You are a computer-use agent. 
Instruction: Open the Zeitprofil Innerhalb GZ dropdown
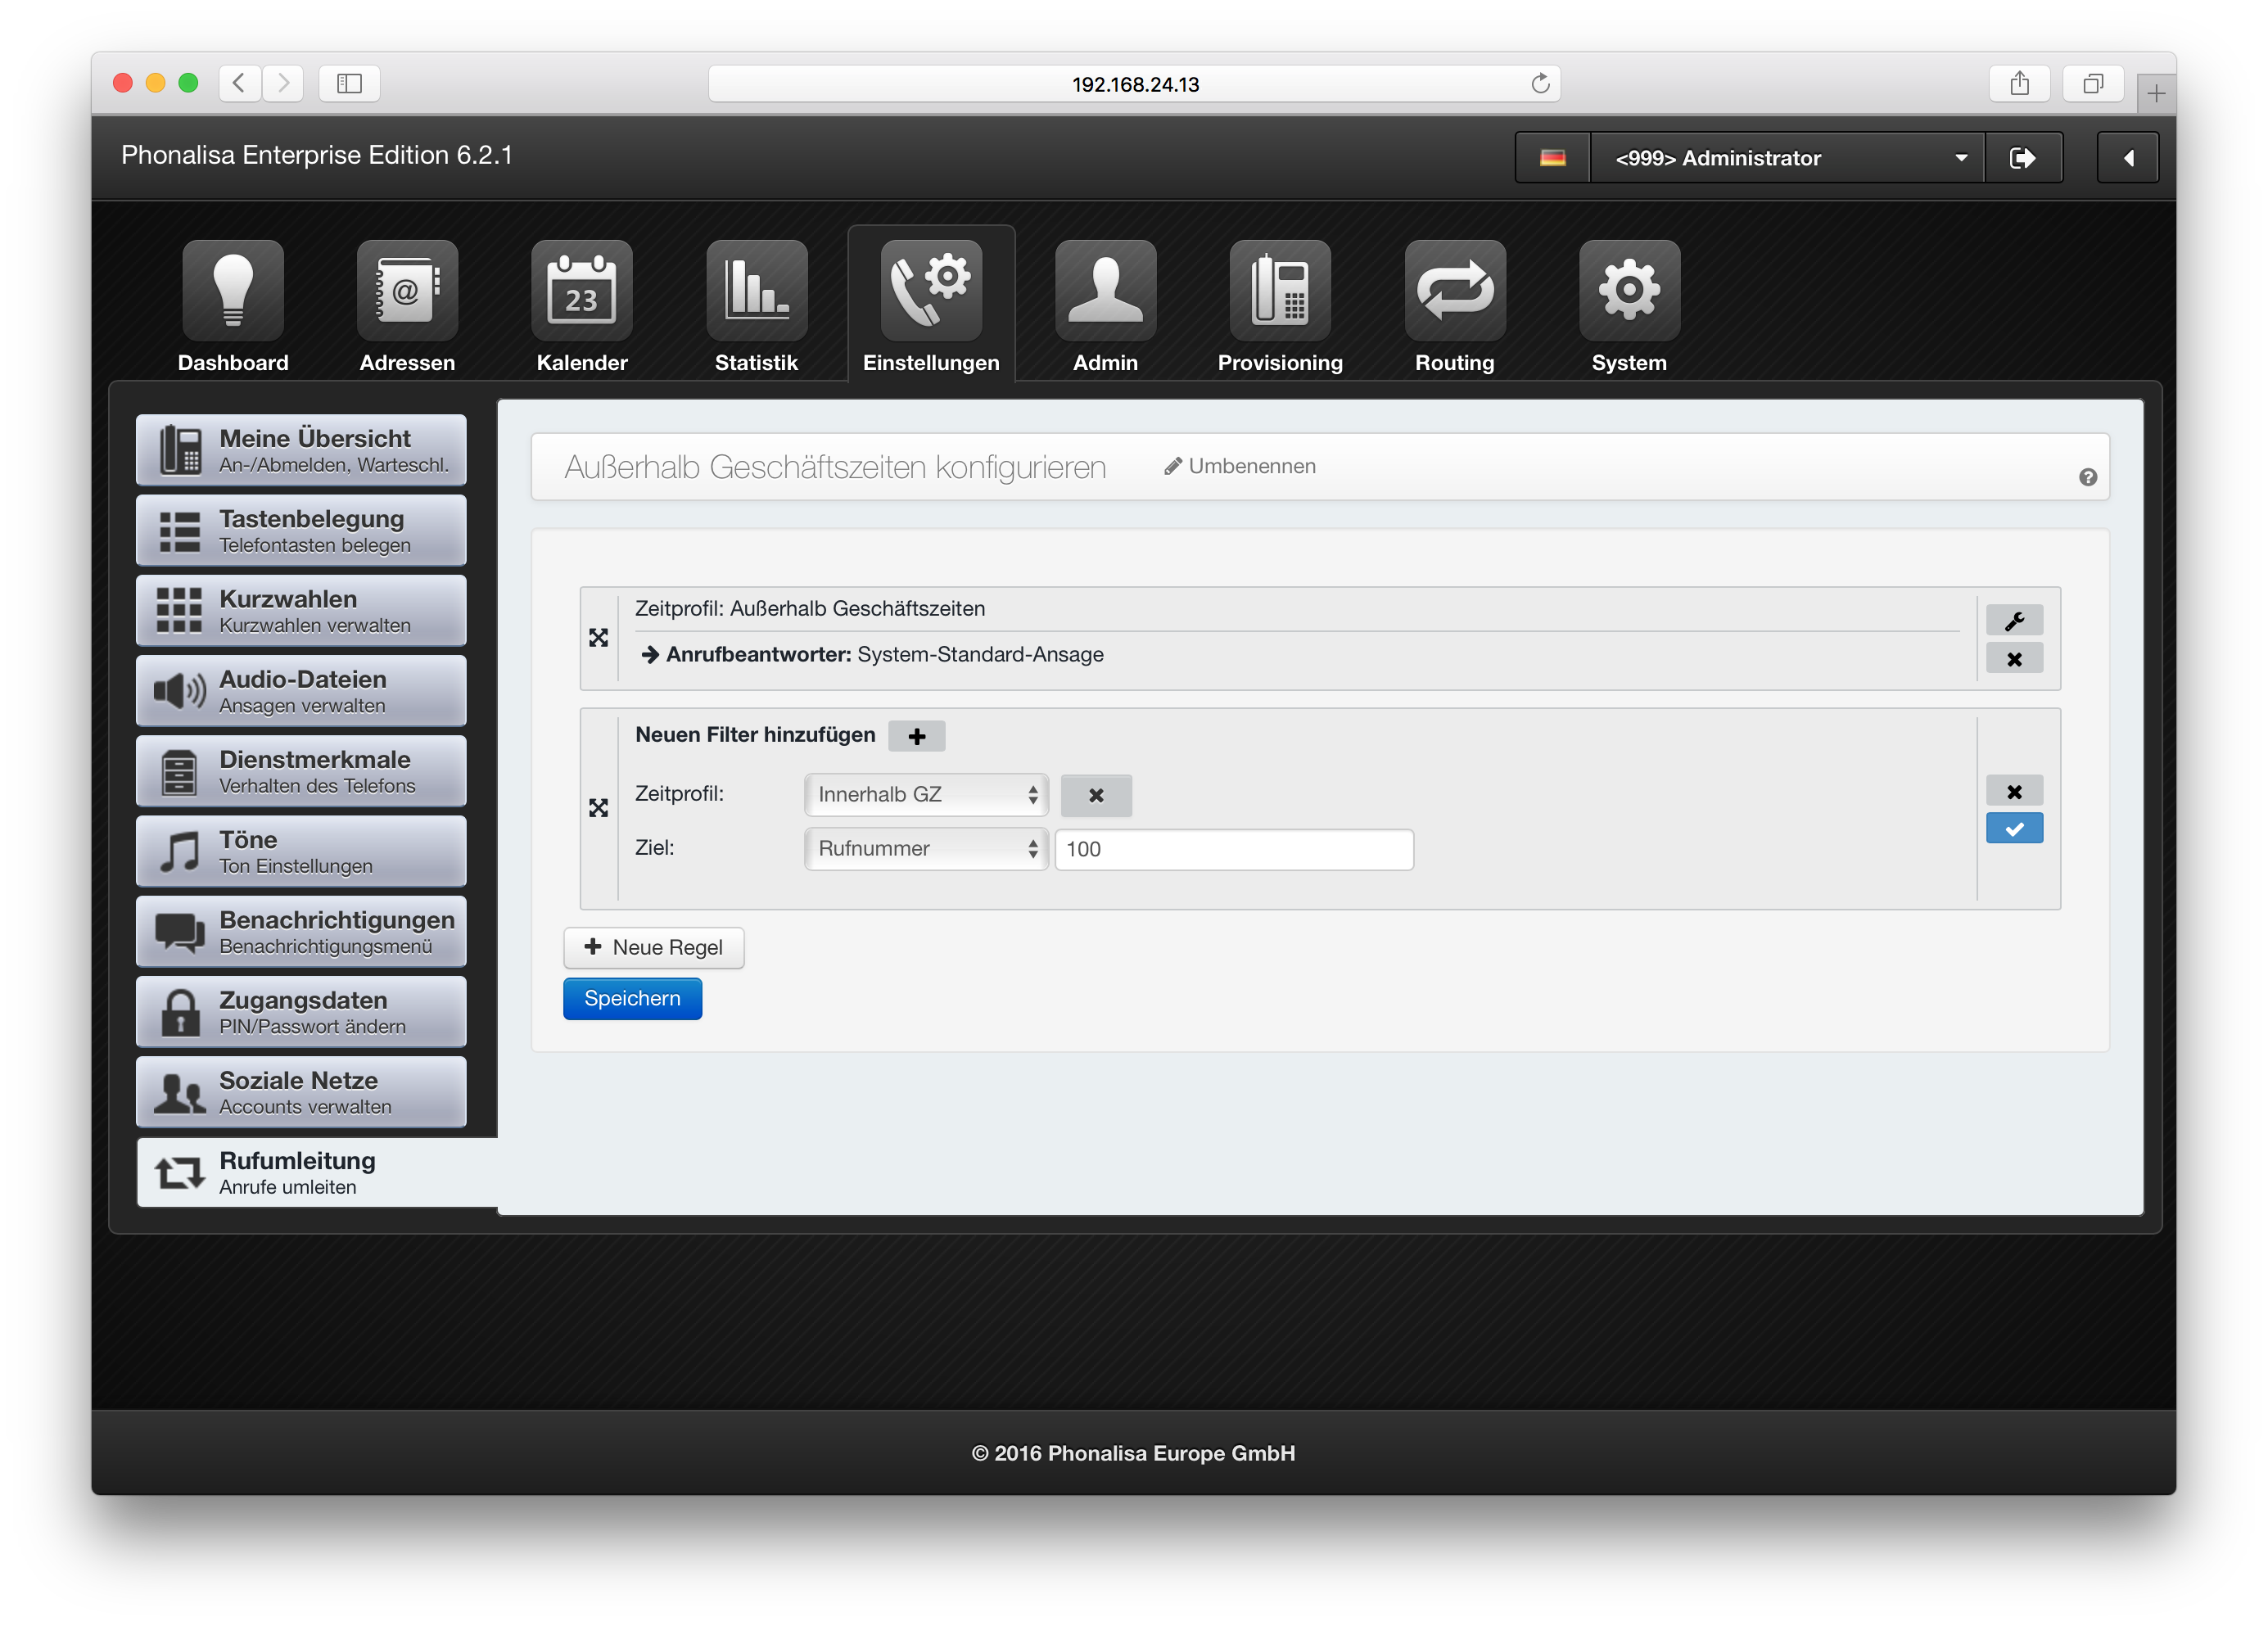pos(926,795)
